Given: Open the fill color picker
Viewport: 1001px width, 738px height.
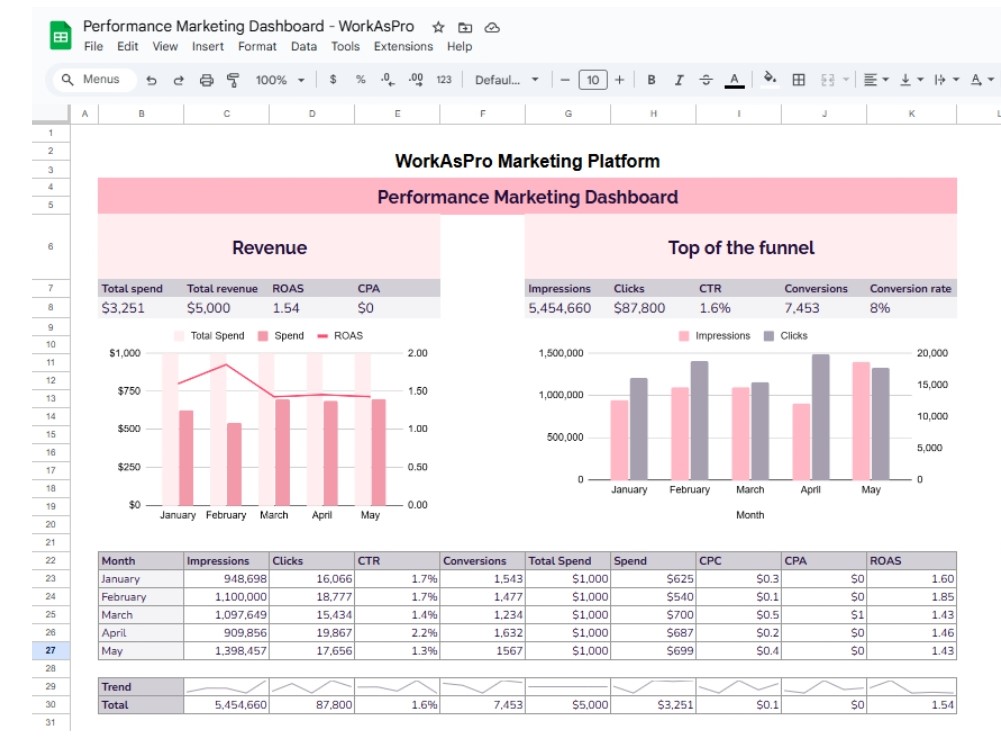Looking at the screenshot, I should [x=770, y=79].
